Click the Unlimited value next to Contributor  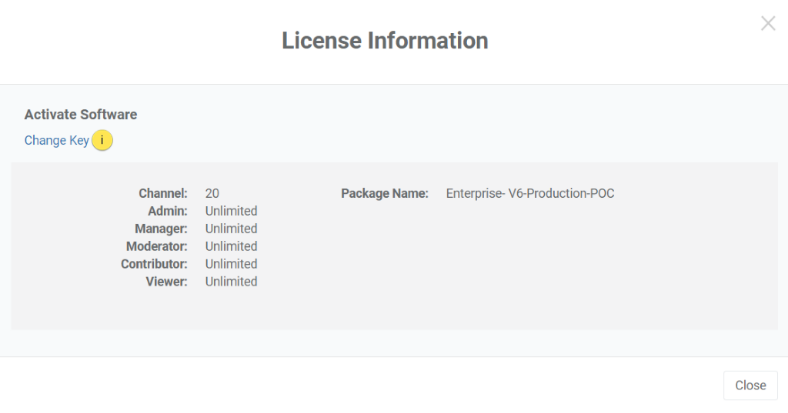tap(231, 264)
